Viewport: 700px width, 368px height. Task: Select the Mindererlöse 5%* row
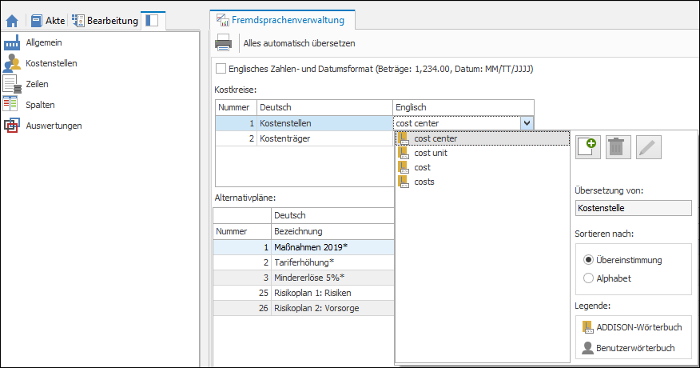click(304, 278)
